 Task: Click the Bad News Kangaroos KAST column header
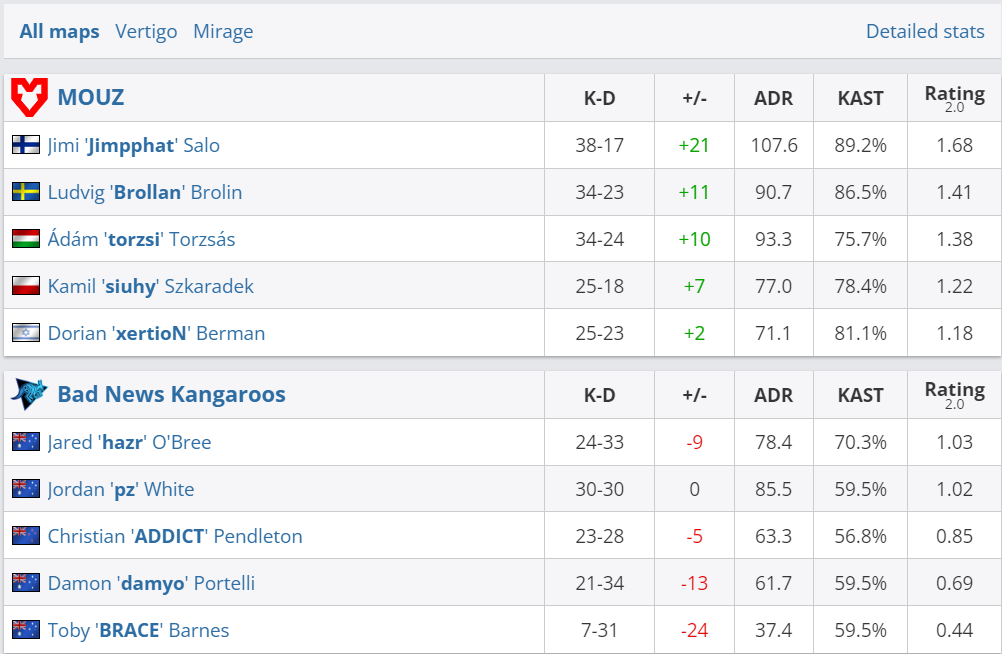click(860, 395)
